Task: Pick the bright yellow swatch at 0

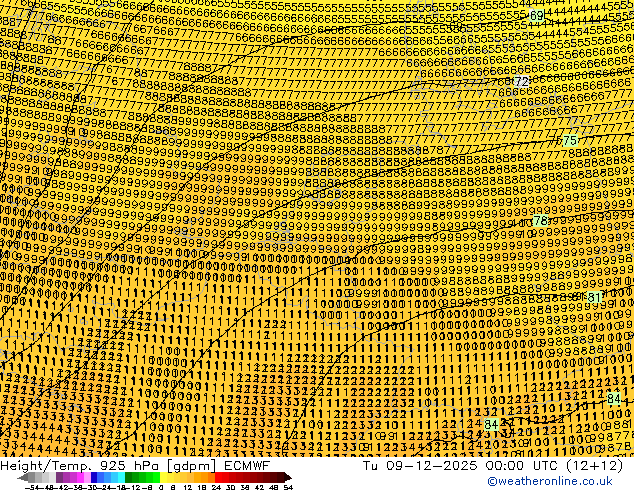Action: point(163,478)
